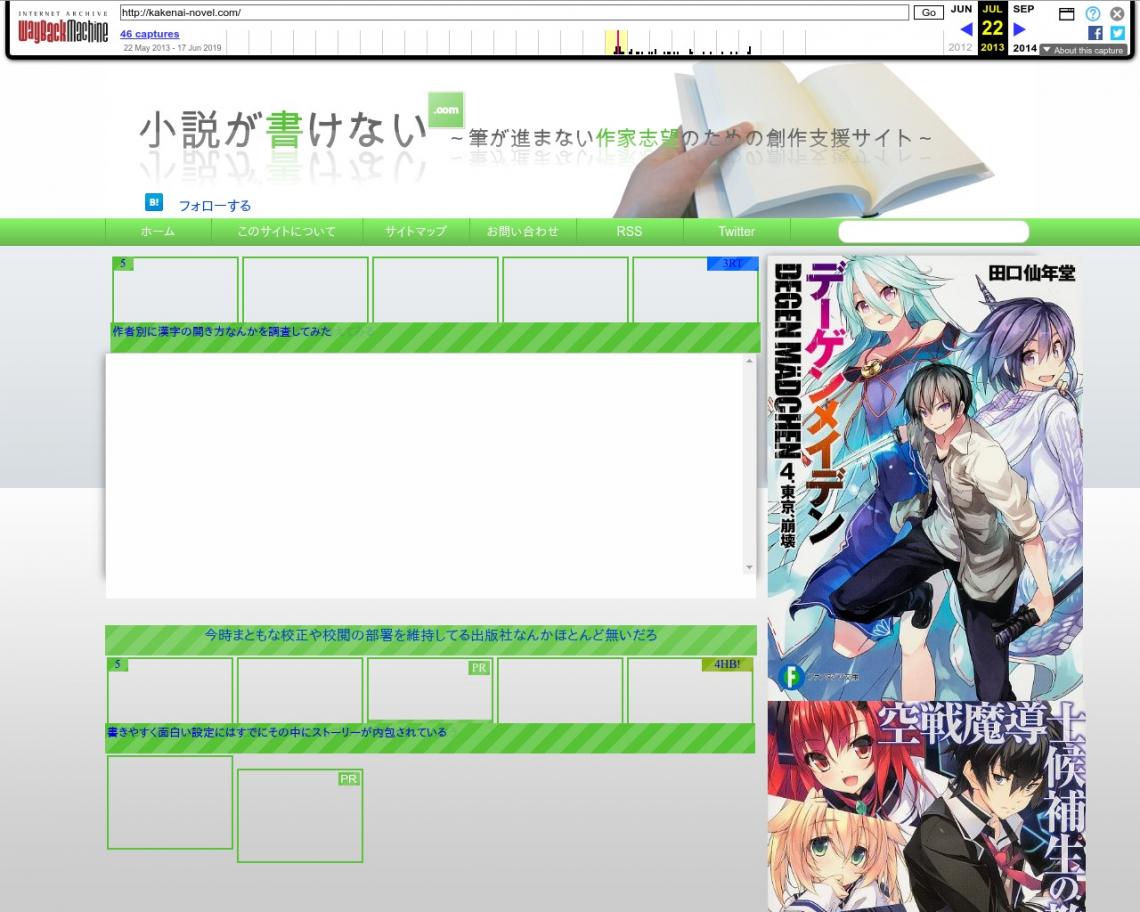Open the 書きやすく面白い設定 article link

pyautogui.click(x=277, y=732)
